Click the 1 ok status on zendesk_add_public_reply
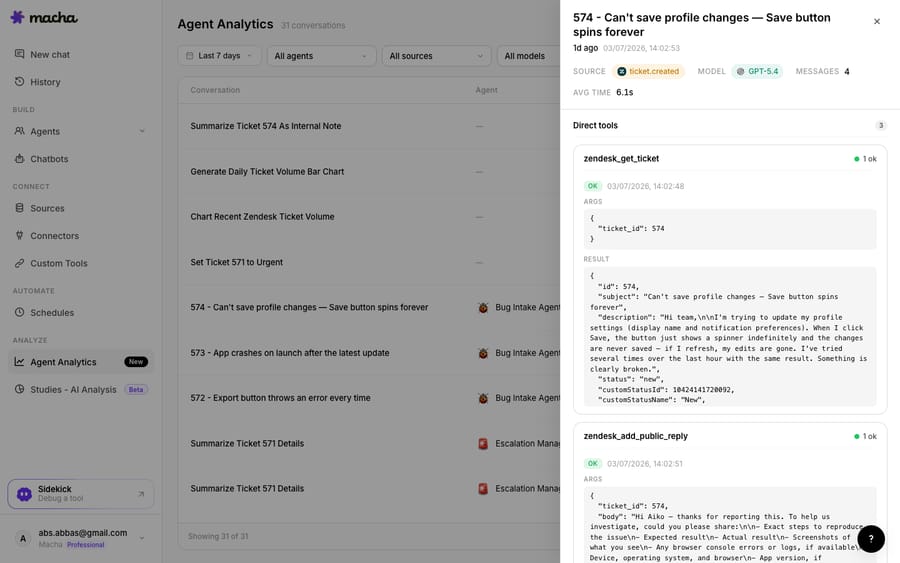 pyautogui.click(x=866, y=436)
